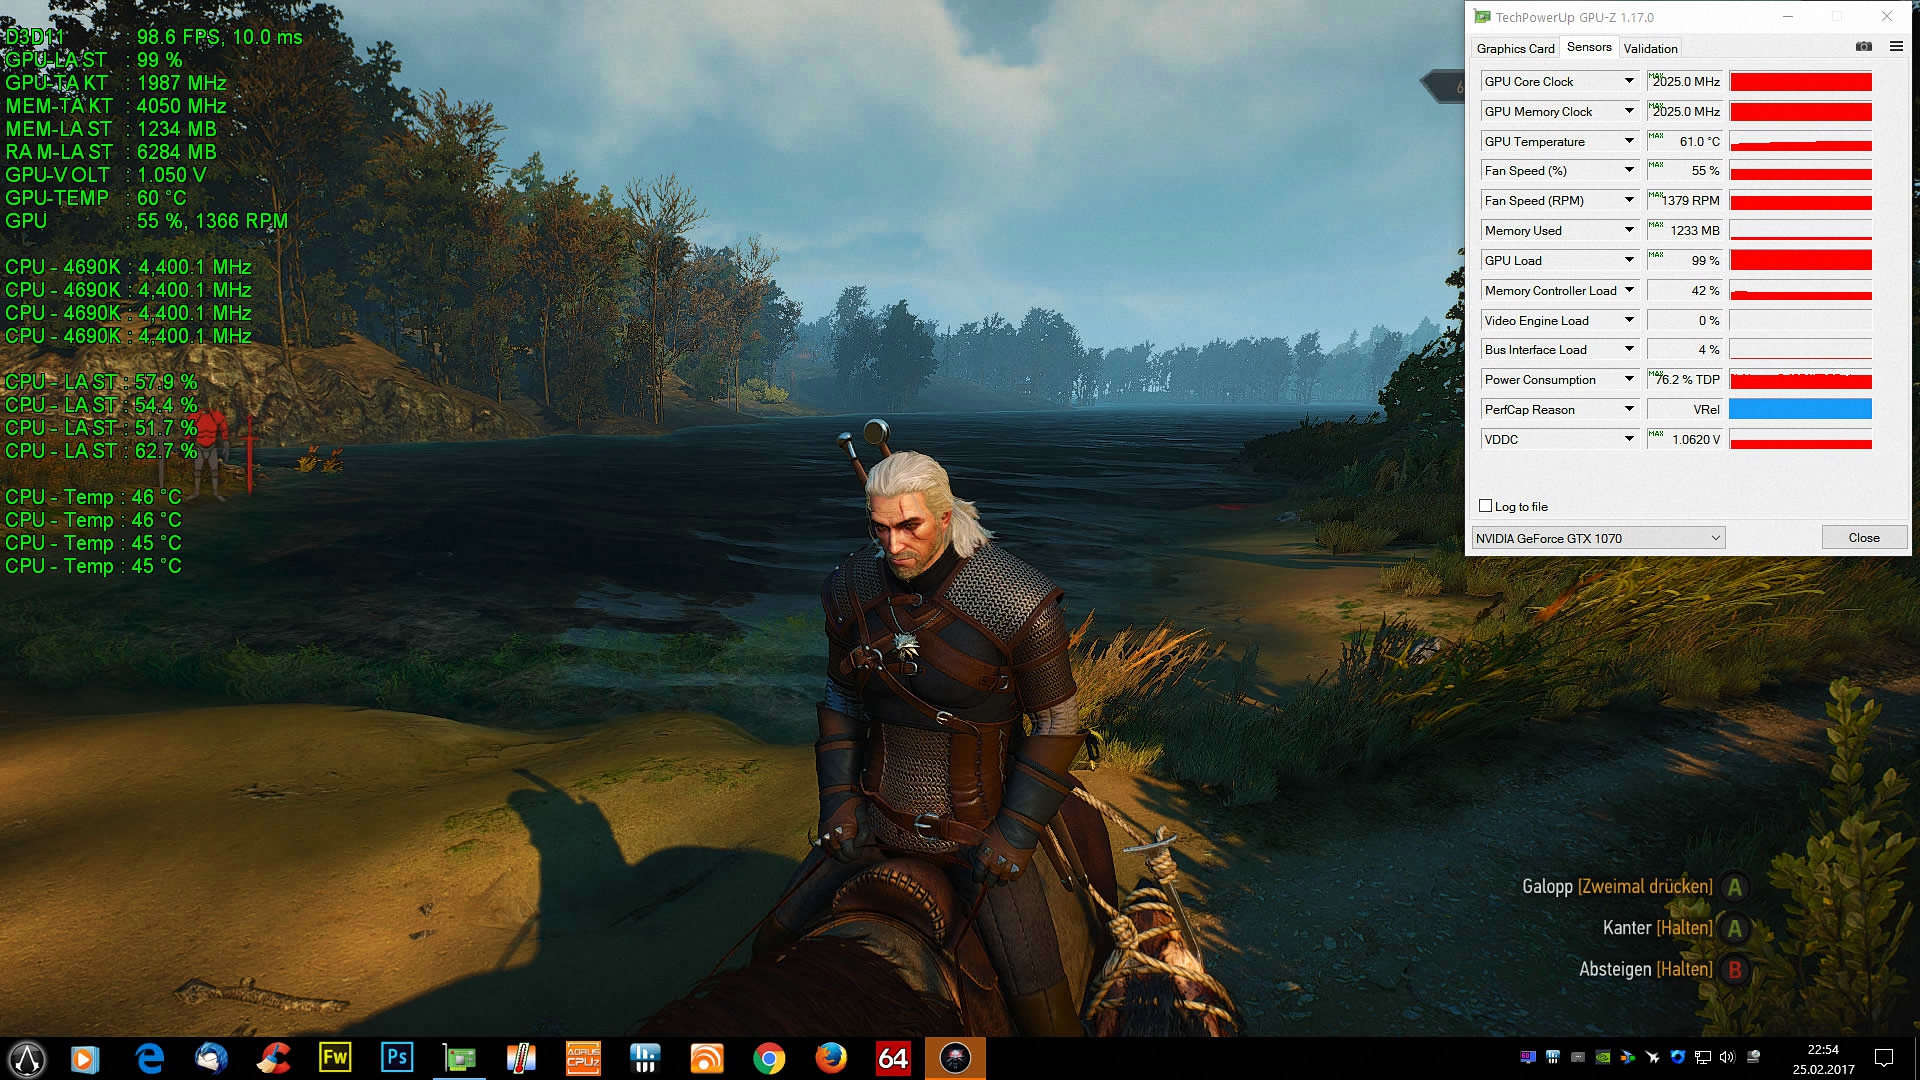Click the Close button in GPU-Z

(x=1863, y=538)
